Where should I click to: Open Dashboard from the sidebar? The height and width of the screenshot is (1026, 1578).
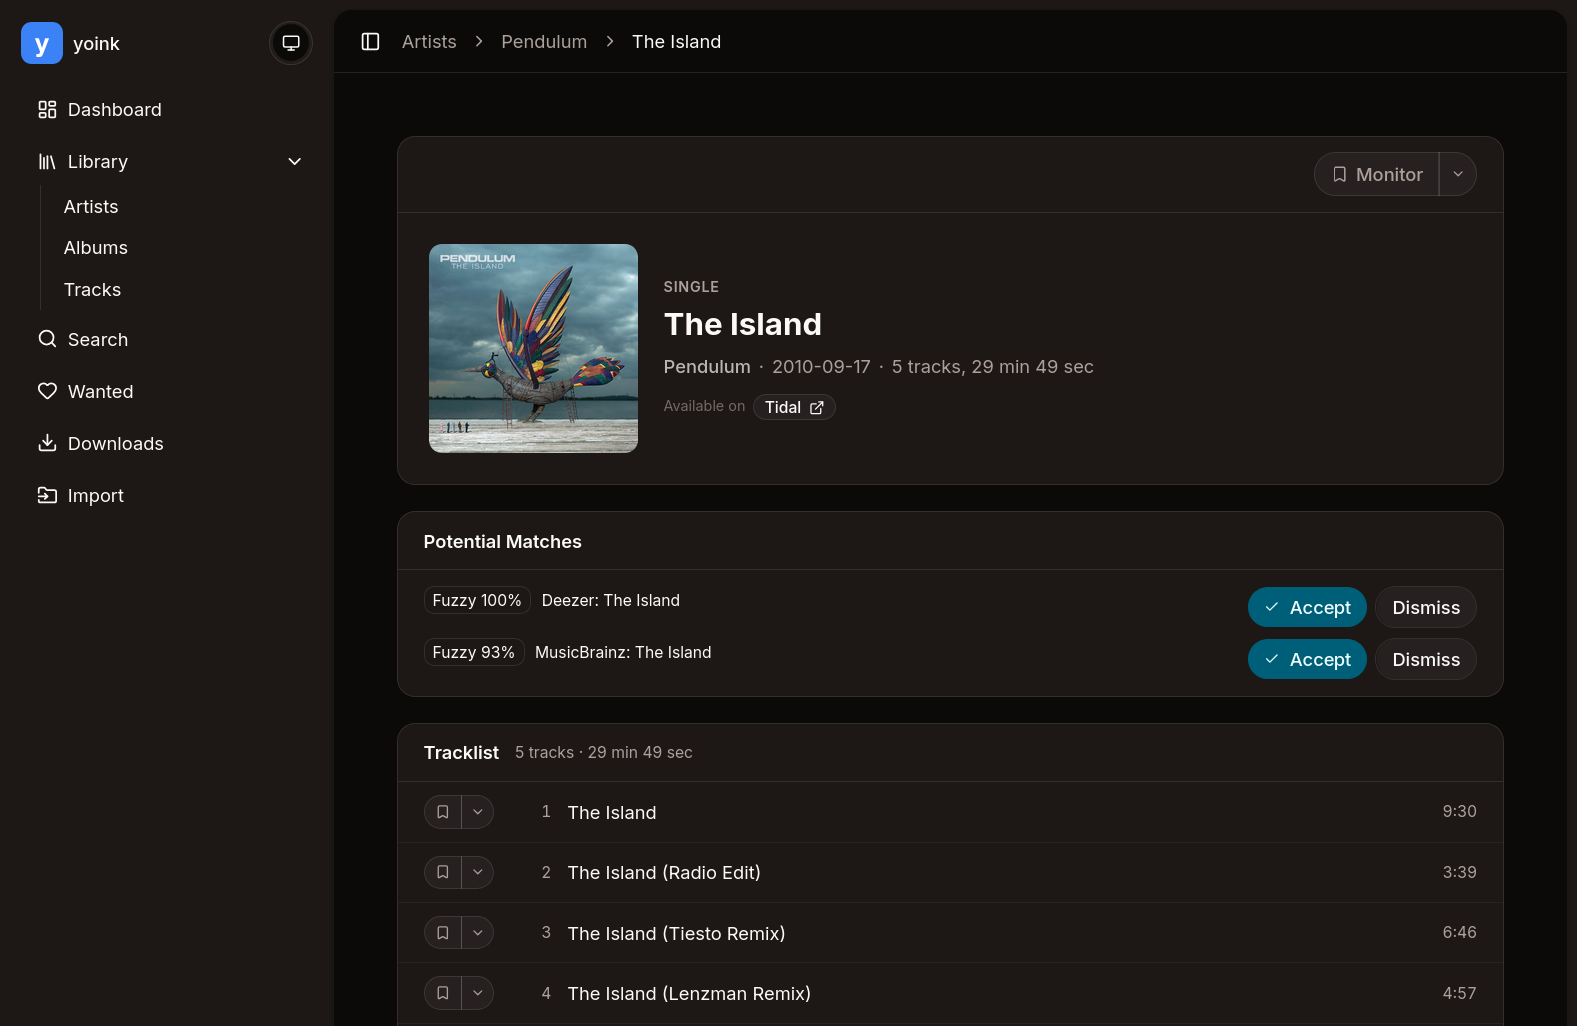(x=114, y=110)
